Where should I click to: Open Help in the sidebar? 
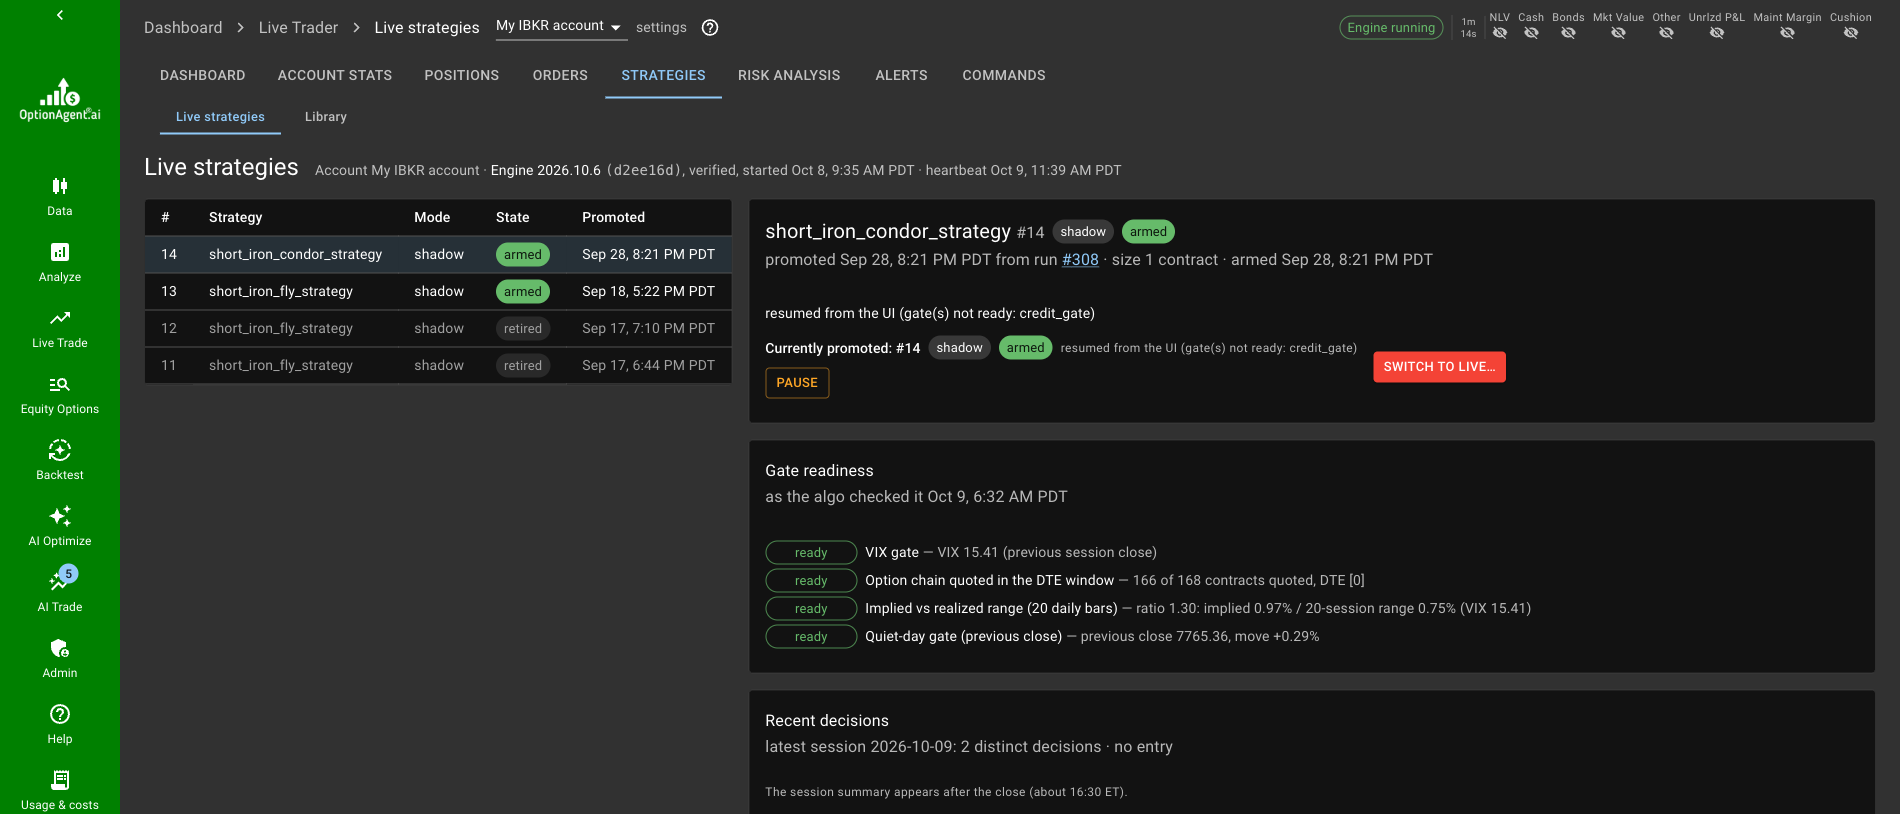coord(60,724)
